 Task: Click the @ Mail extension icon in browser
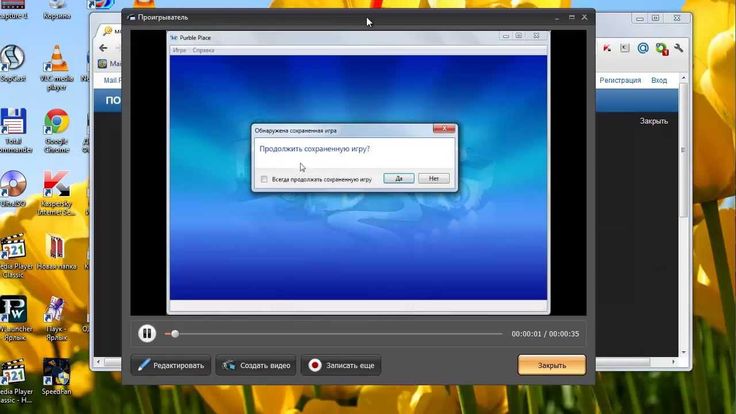coord(643,48)
